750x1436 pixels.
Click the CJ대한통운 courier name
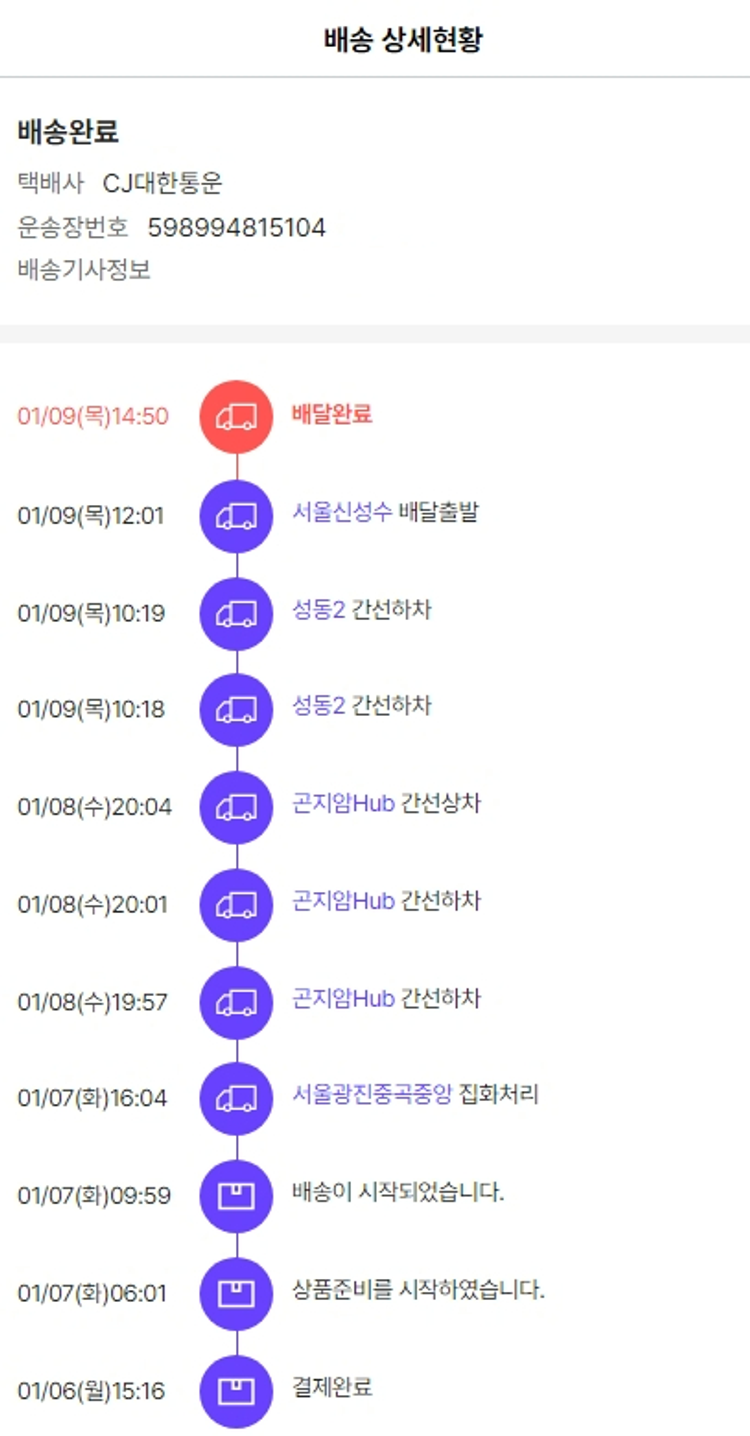point(162,184)
